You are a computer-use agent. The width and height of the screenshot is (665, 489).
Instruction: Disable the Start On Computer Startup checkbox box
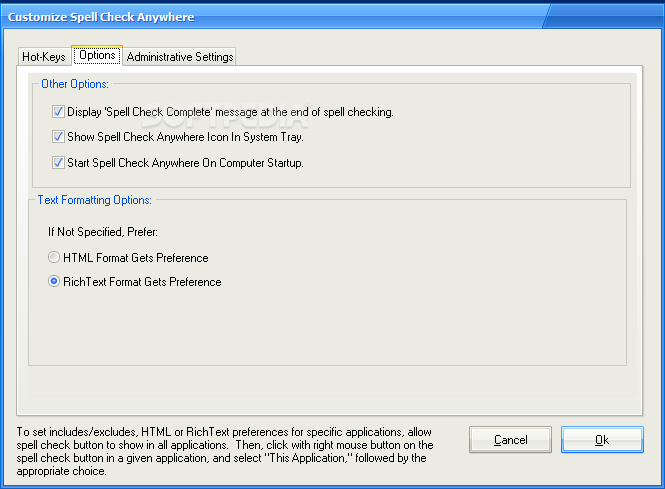[x=58, y=162]
